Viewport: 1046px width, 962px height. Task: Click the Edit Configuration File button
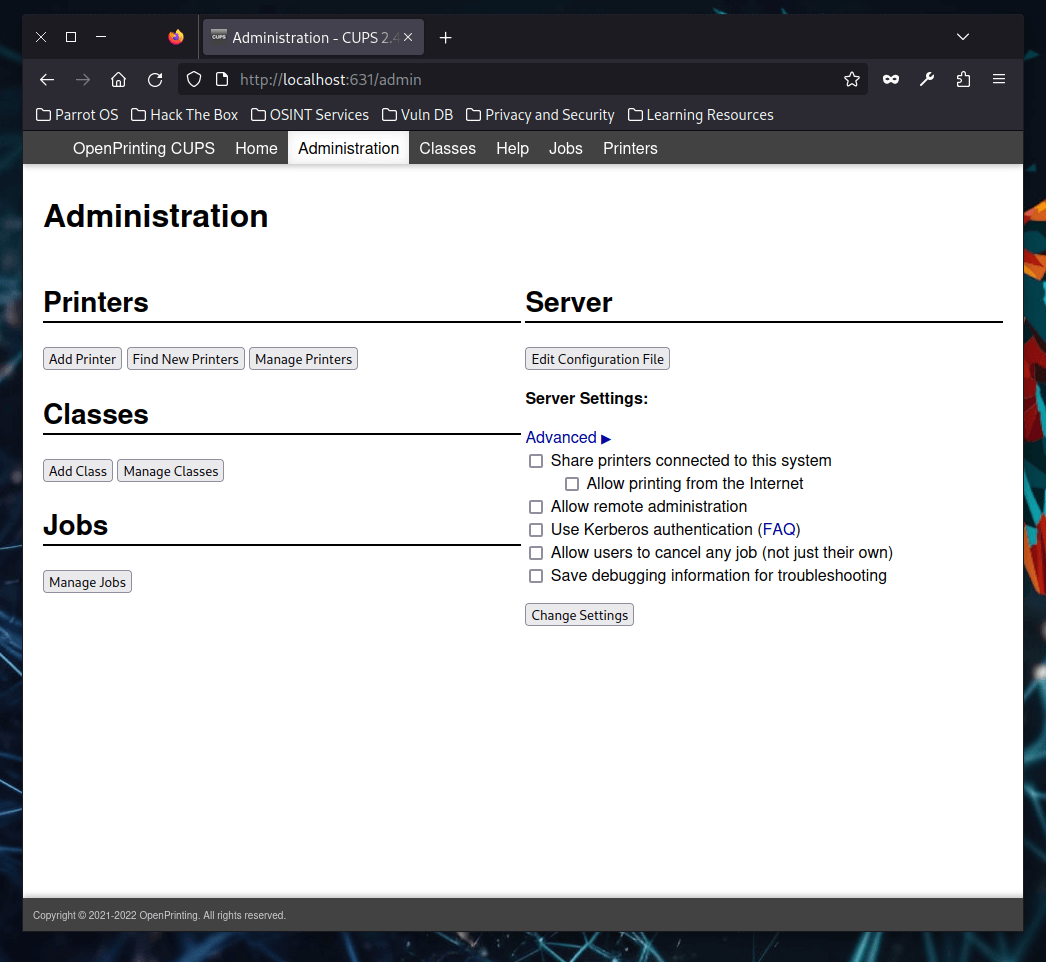coord(597,359)
